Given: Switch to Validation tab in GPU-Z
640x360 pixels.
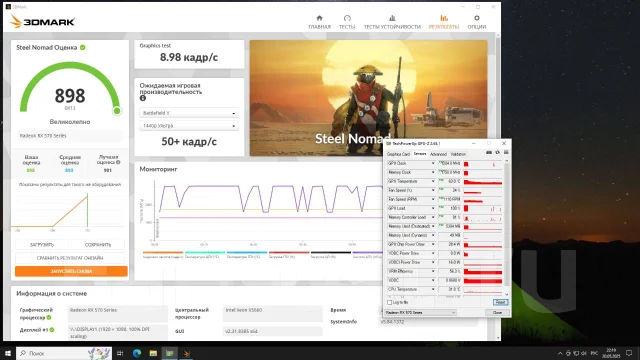Looking at the screenshot, I should [458, 154].
